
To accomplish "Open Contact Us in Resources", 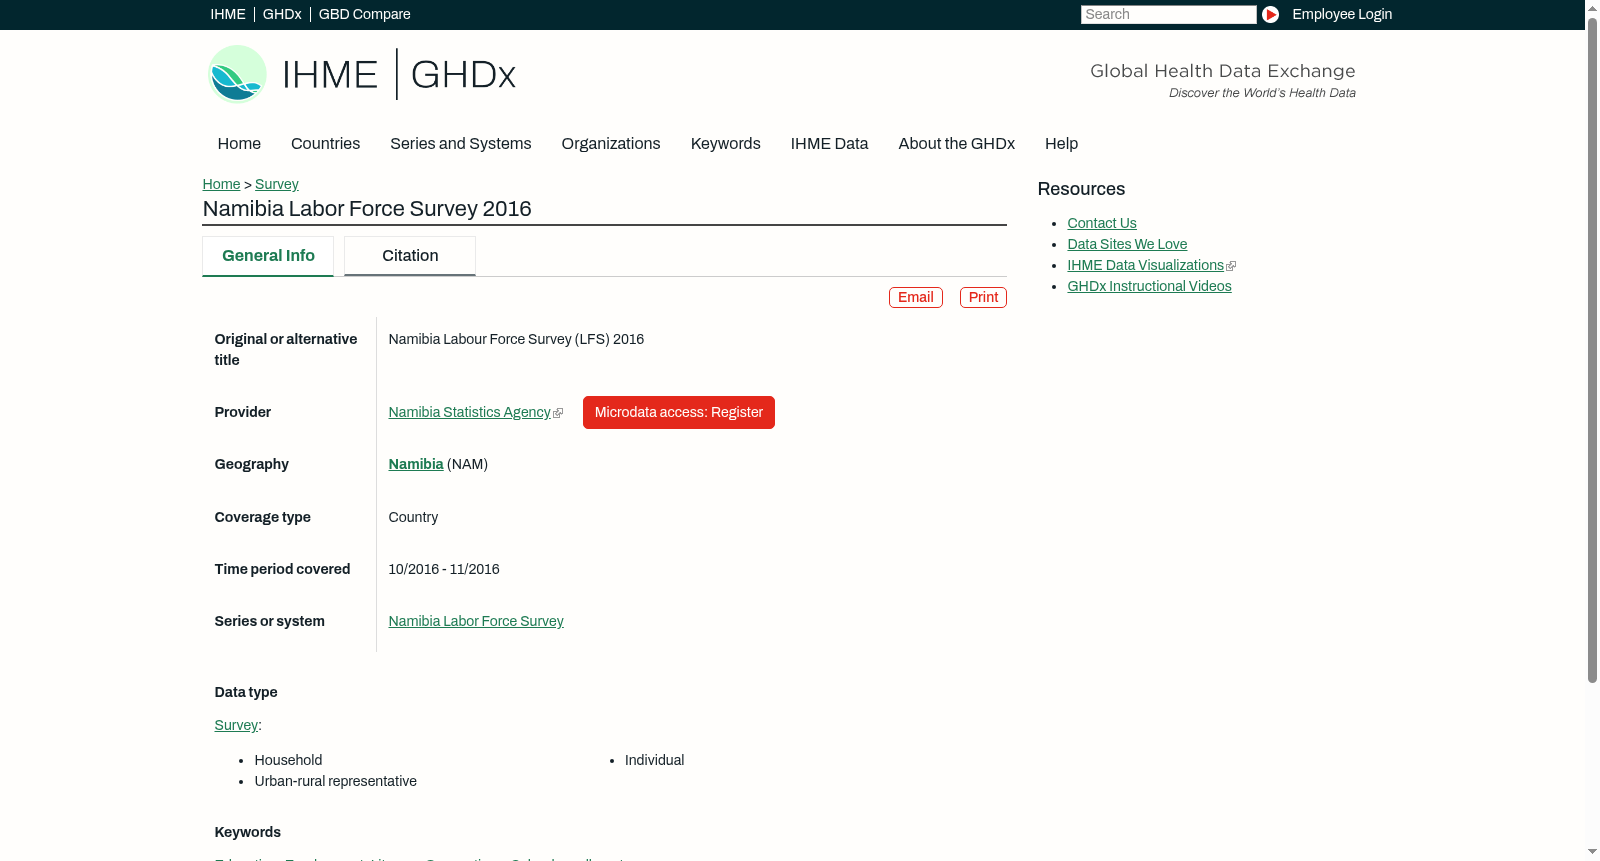I will 1102,223.
